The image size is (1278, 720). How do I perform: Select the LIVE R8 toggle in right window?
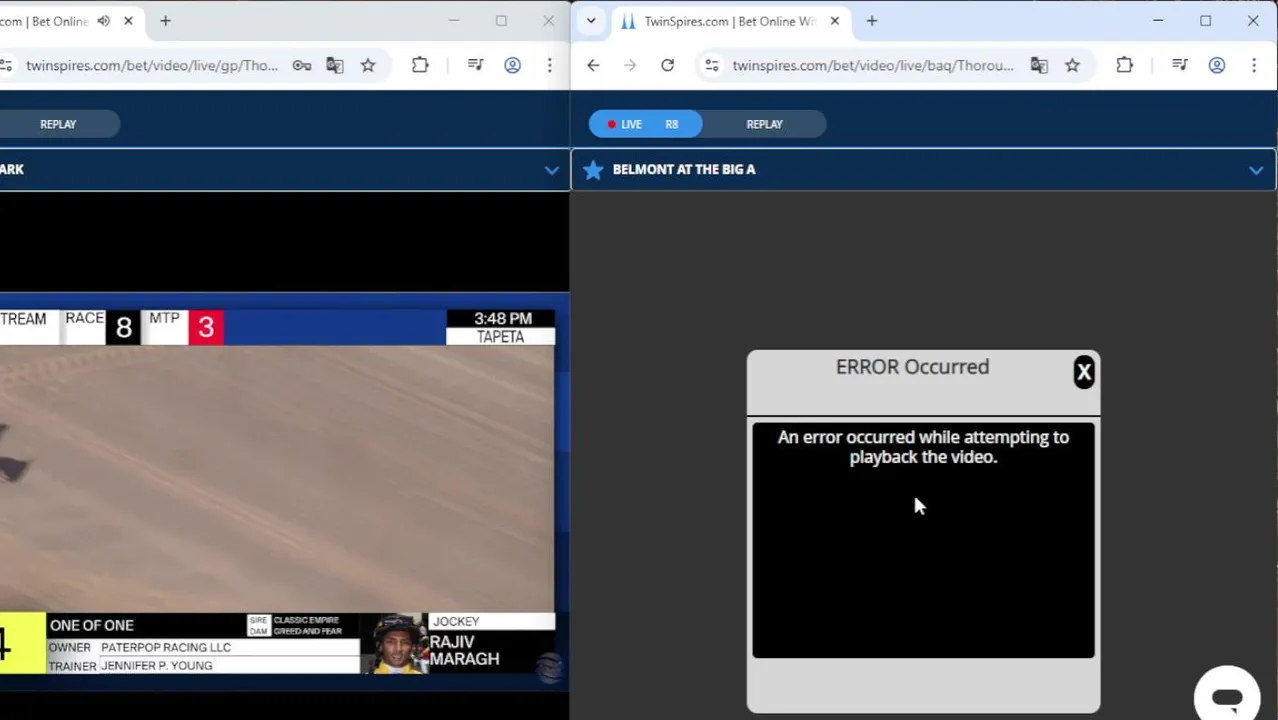(x=645, y=124)
